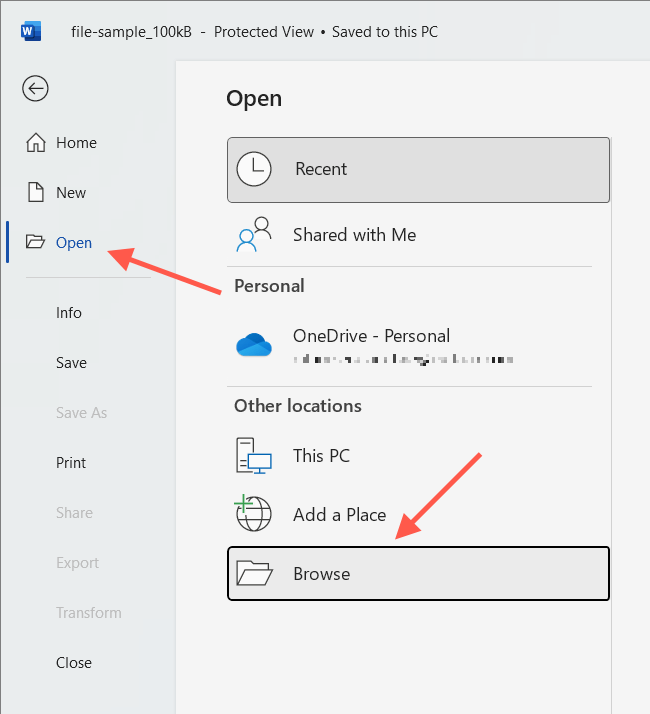This screenshot has height=714, width=650.
Task: Select Save in the sidebar
Action: coord(71,363)
